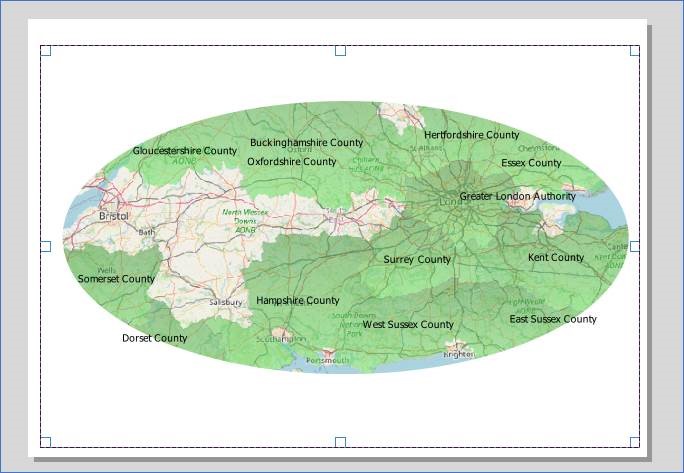This screenshot has width=684, height=473.
Task: Click the Hertfordshire County label
Action: (x=472, y=135)
